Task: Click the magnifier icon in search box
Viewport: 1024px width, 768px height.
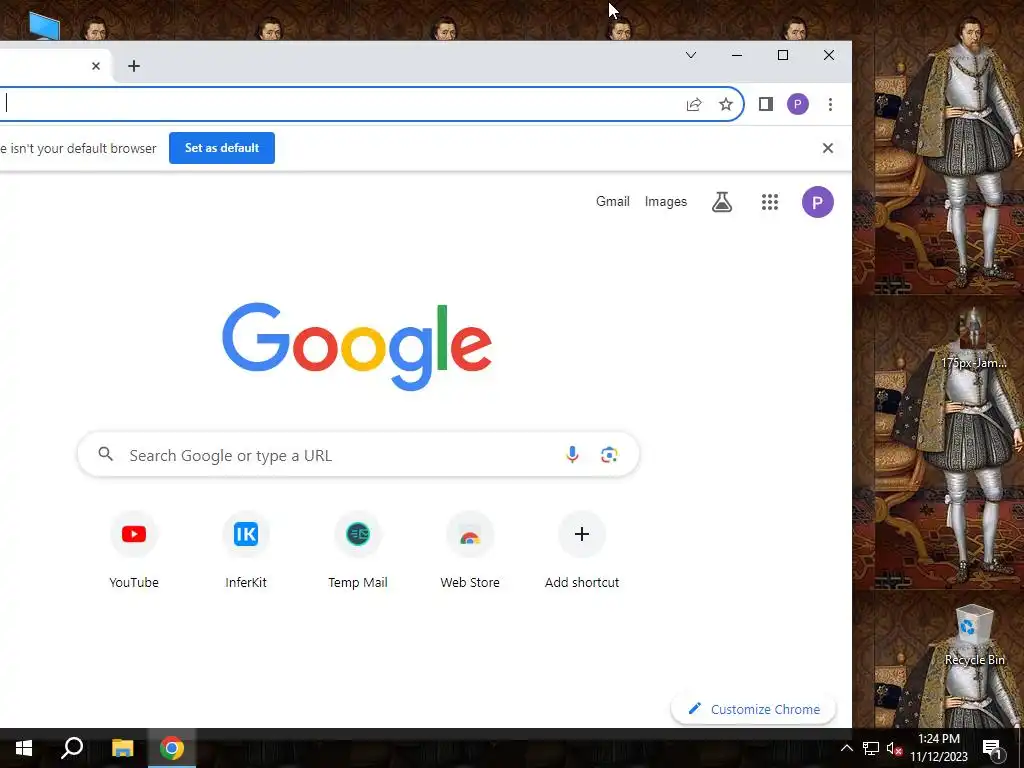Action: pyautogui.click(x=106, y=454)
